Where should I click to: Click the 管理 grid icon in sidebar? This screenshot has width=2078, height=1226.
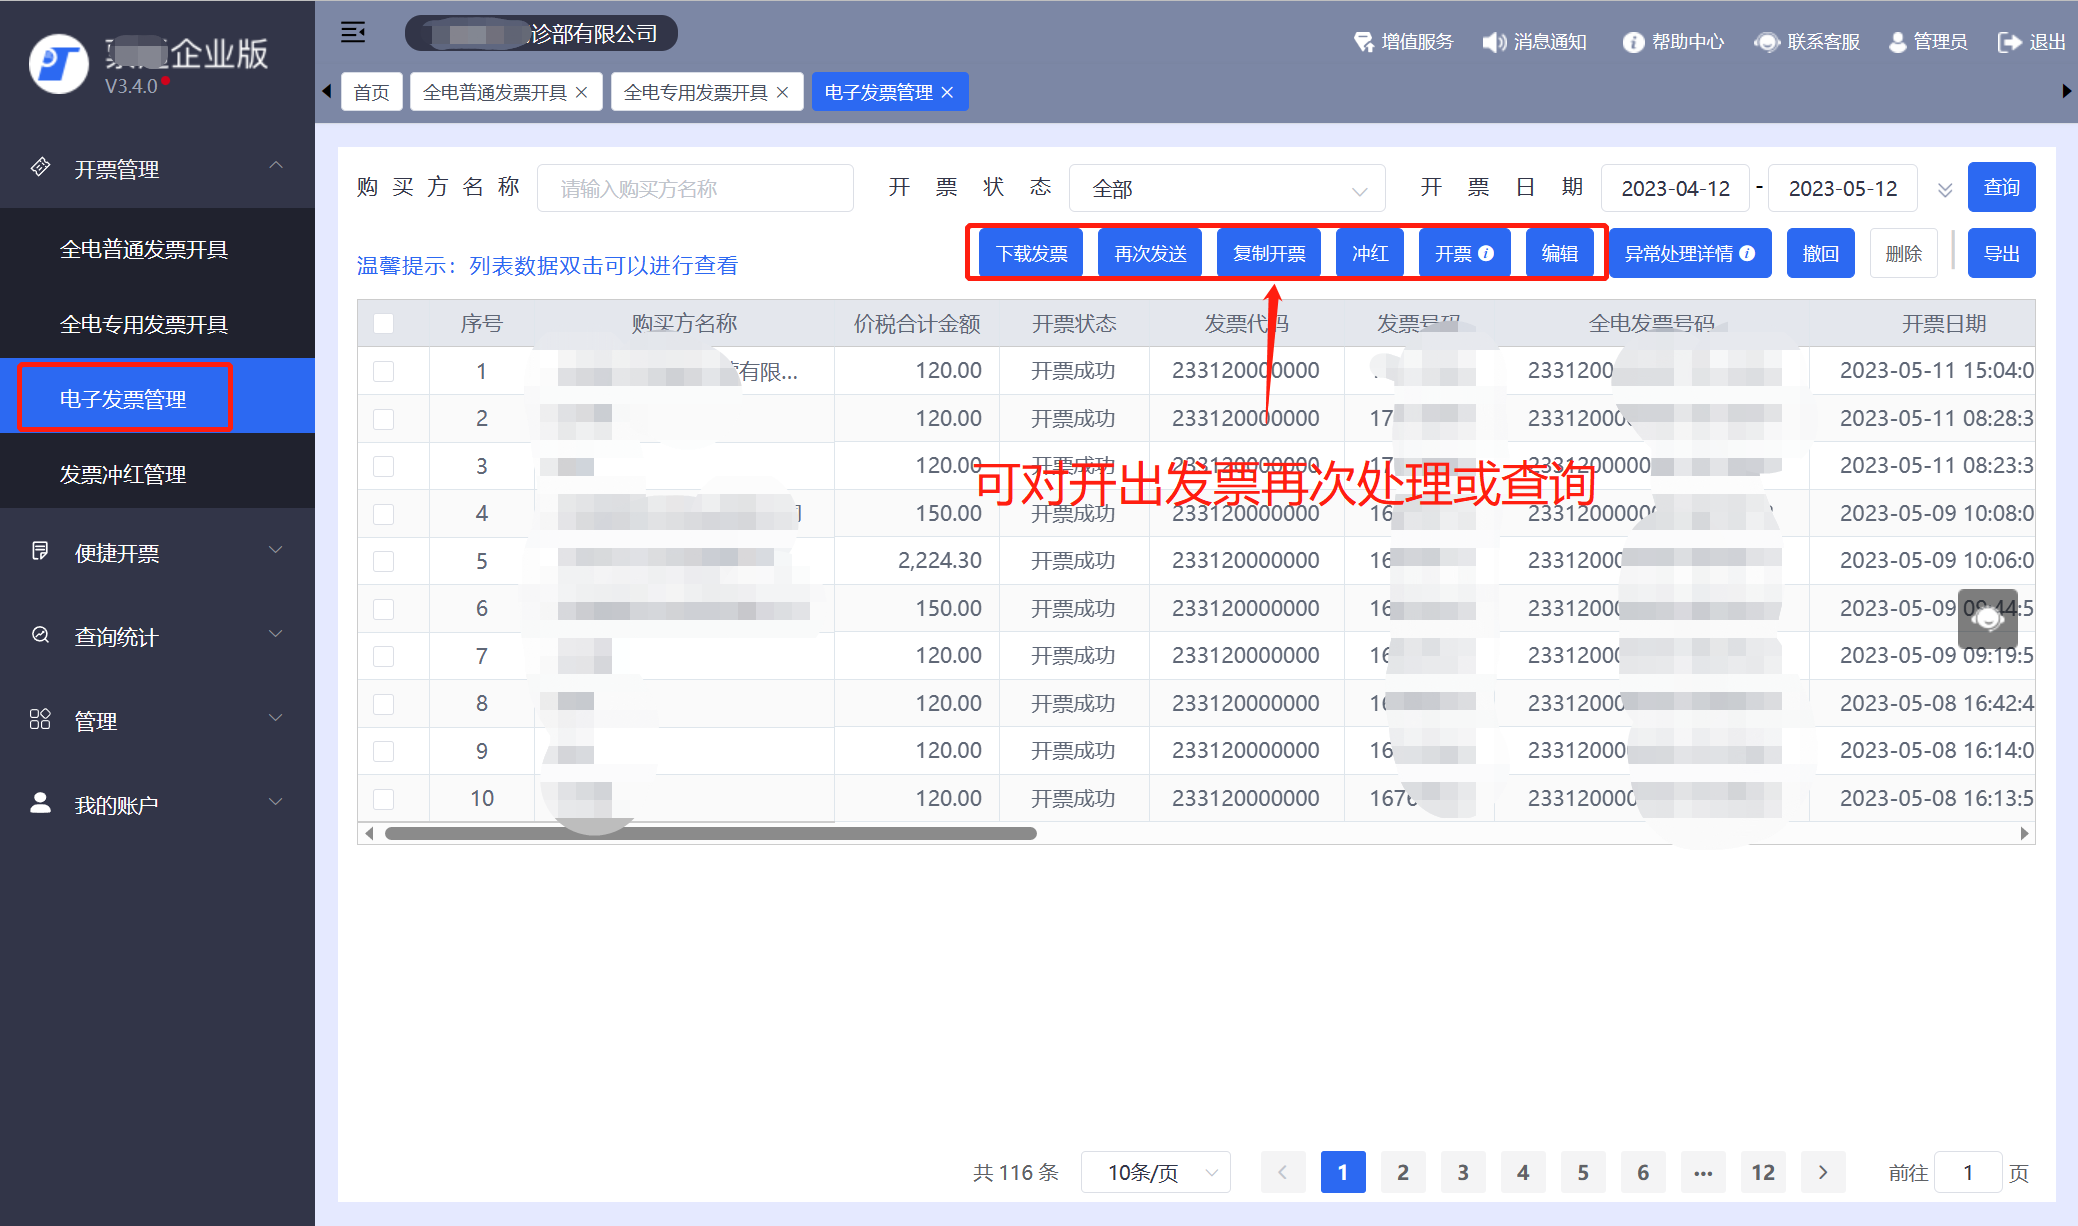coord(40,719)
